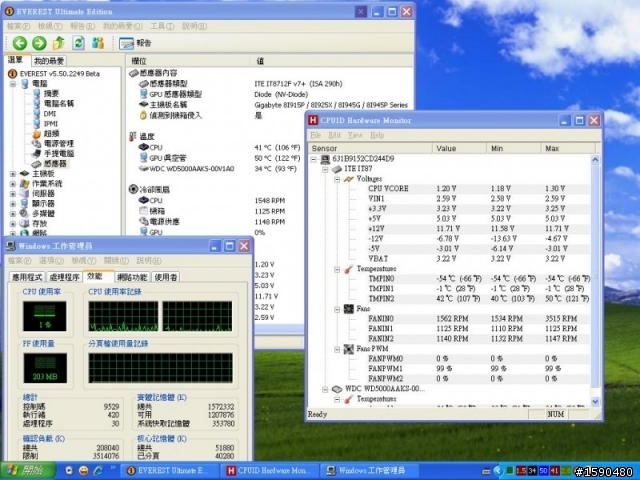
Task: Click the Windows 開始 Start button
Action: click(28, 471)
